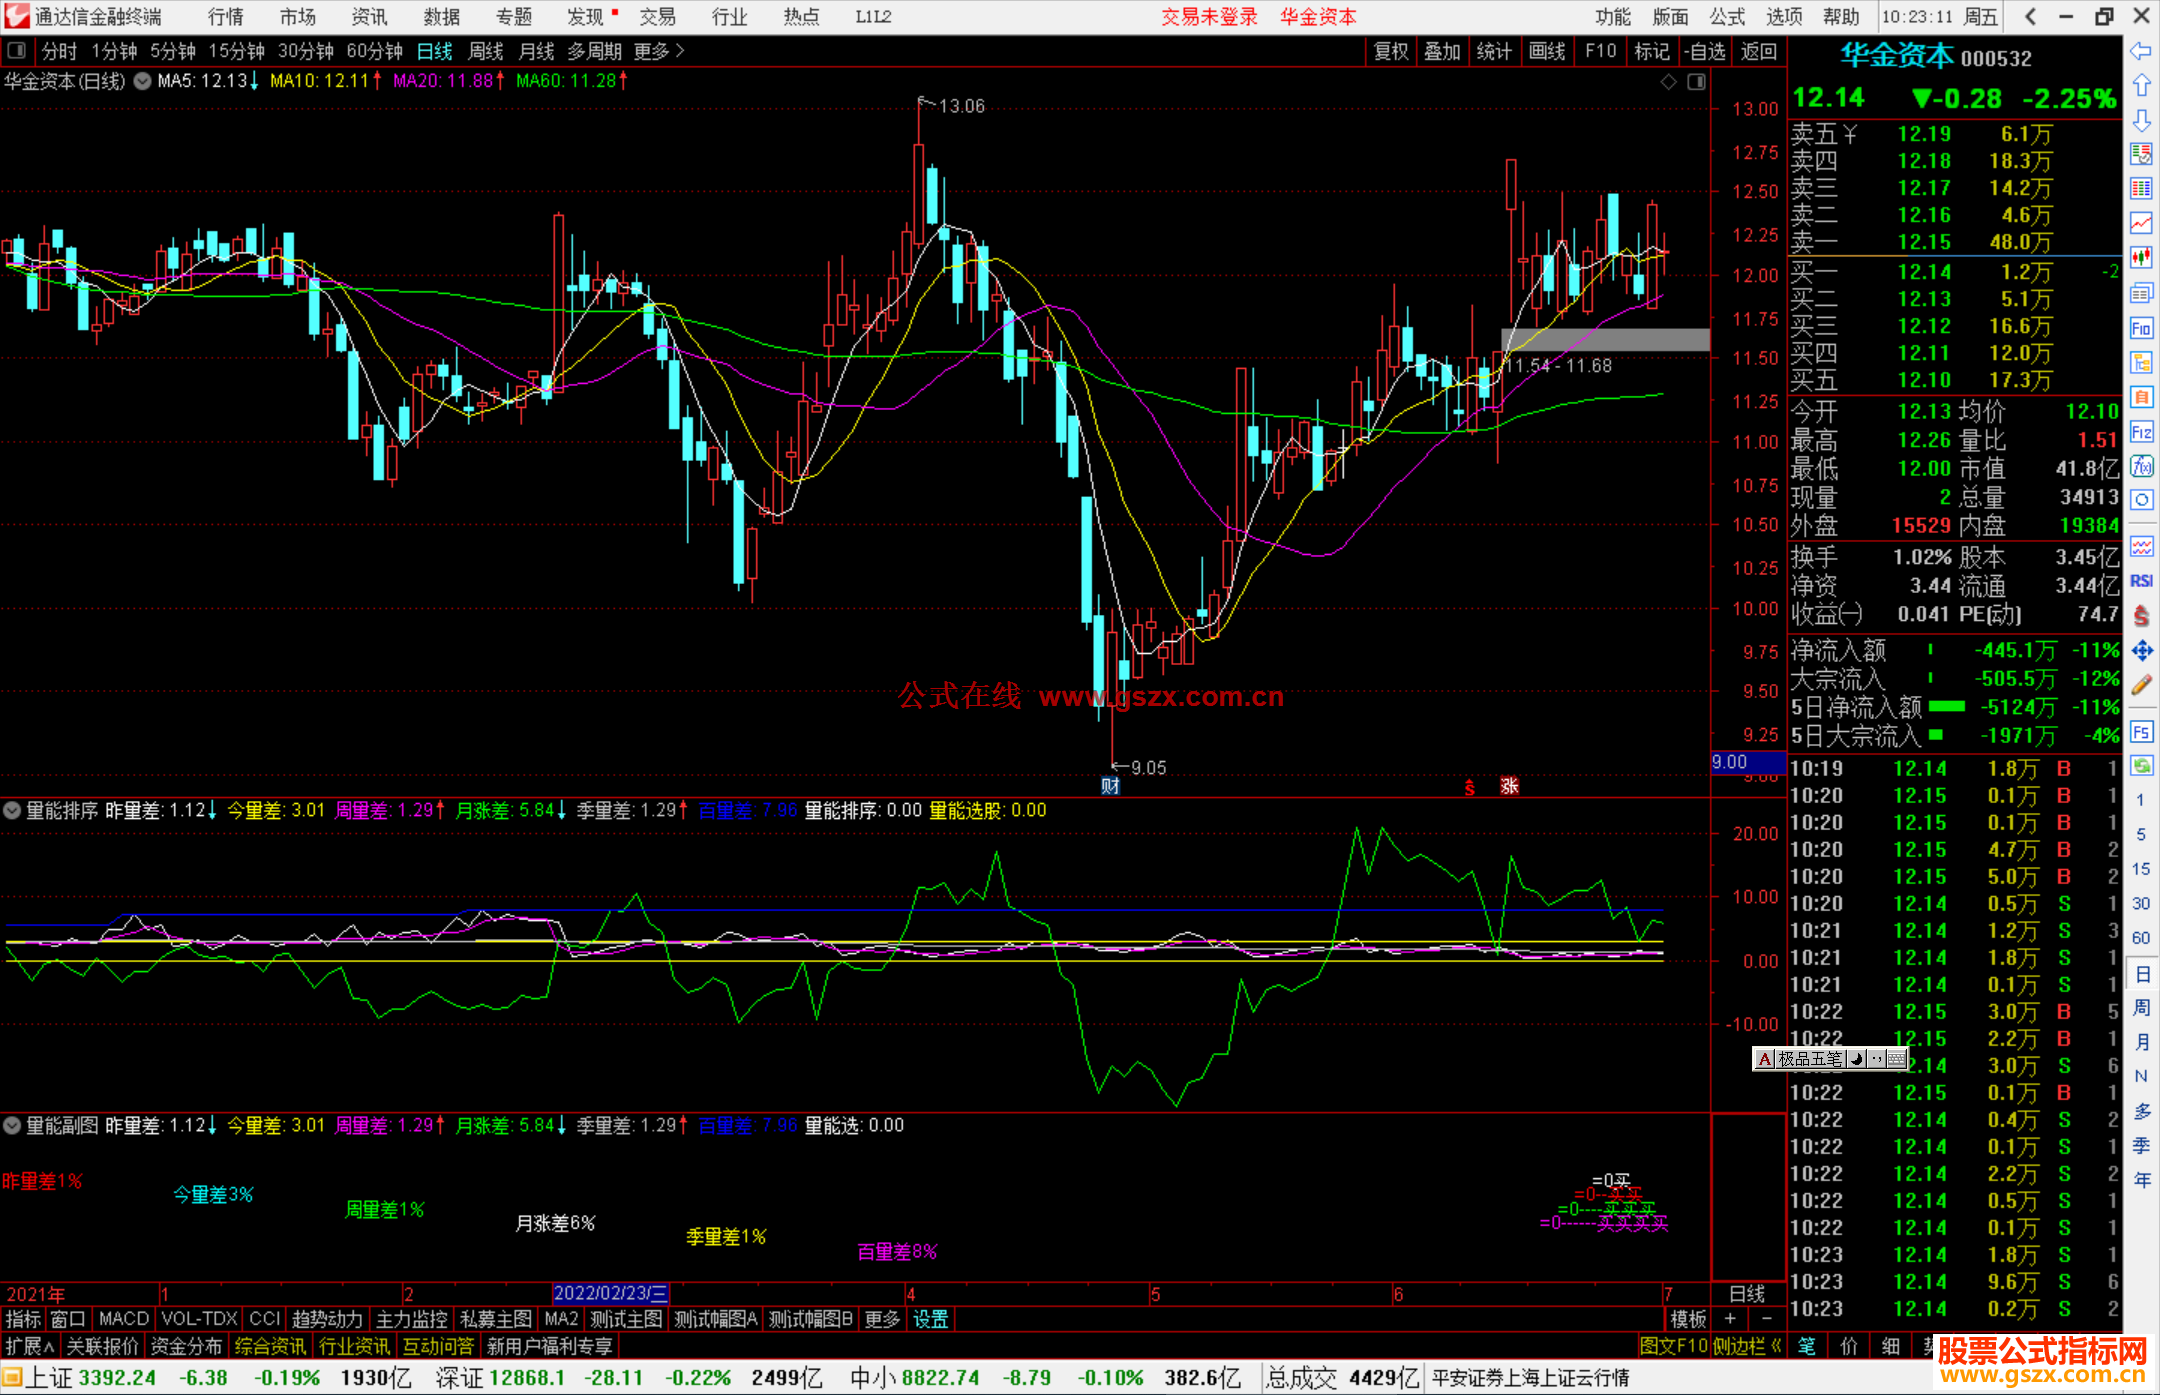Switch to the 月 period in the sidebar
Viewport: 2160px width, 1395px height.
2141,1042
